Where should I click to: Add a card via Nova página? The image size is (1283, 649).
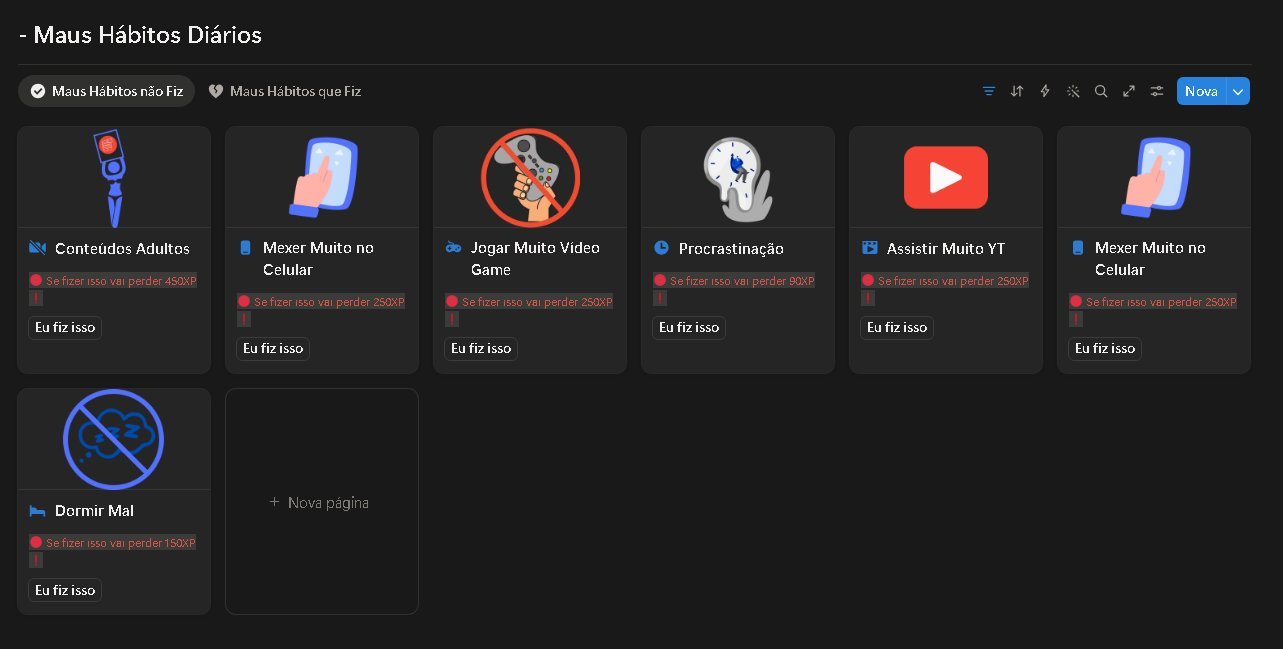[x=321, y=502]
